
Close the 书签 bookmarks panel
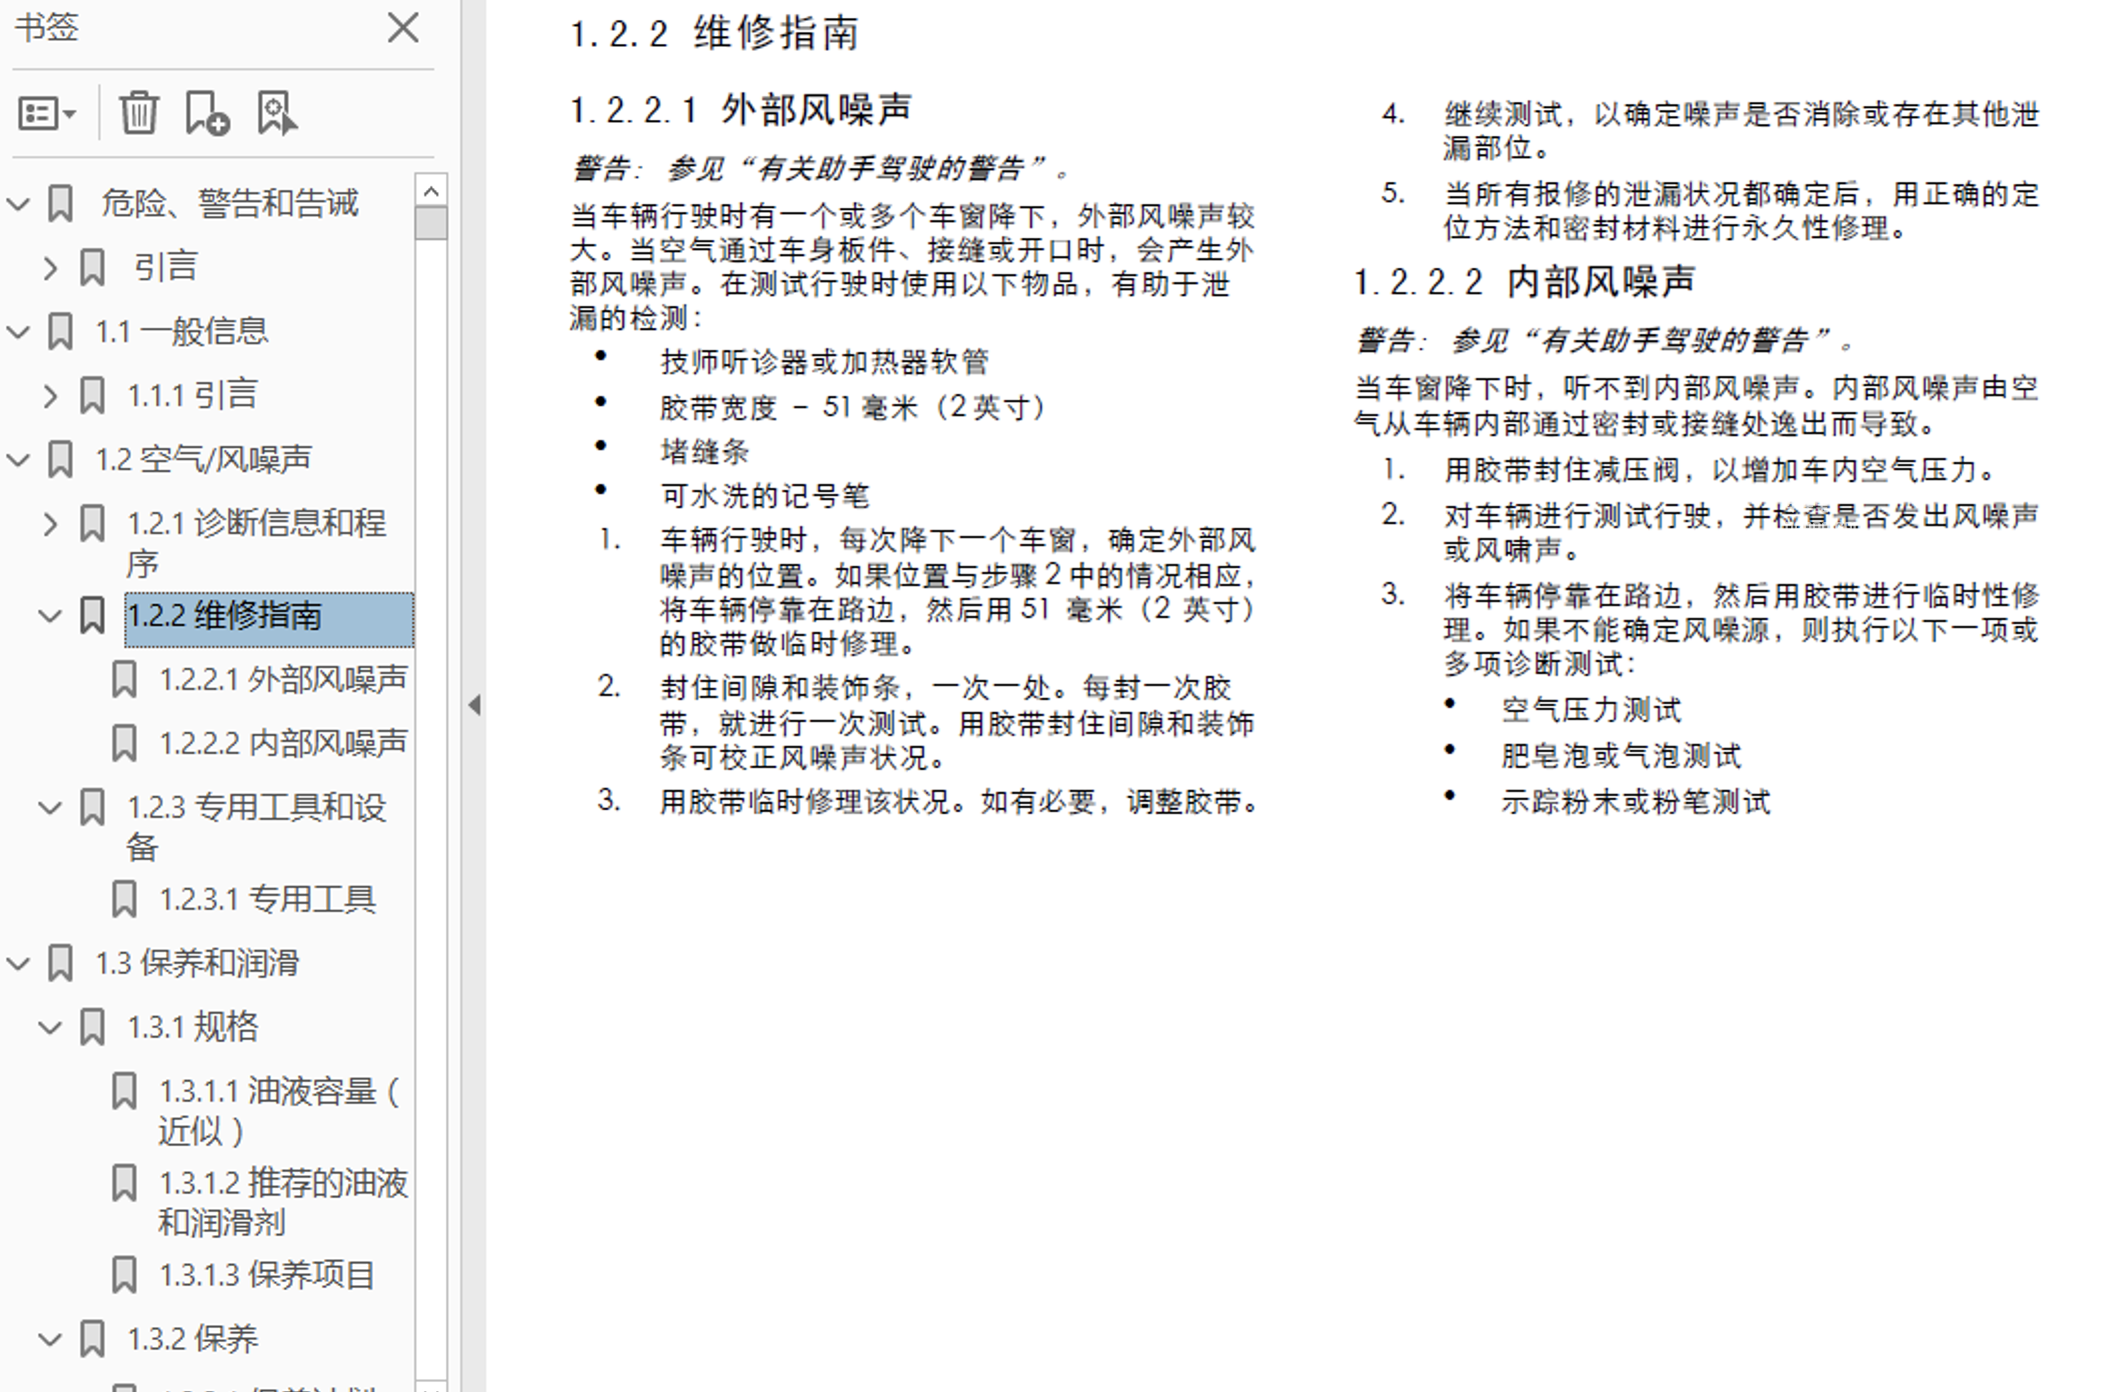click(x=403, y=28)
